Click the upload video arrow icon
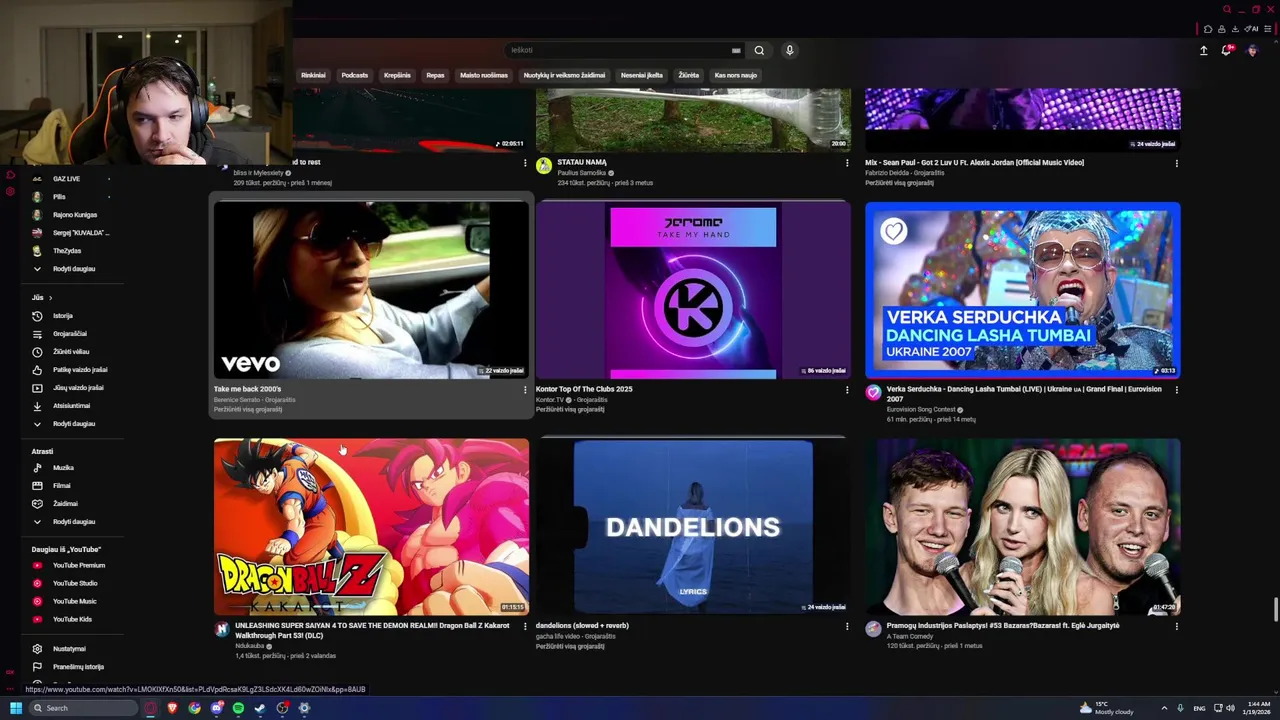Image resolution: width=1280 pixels, height=720 pixels. pos(1204,50)
